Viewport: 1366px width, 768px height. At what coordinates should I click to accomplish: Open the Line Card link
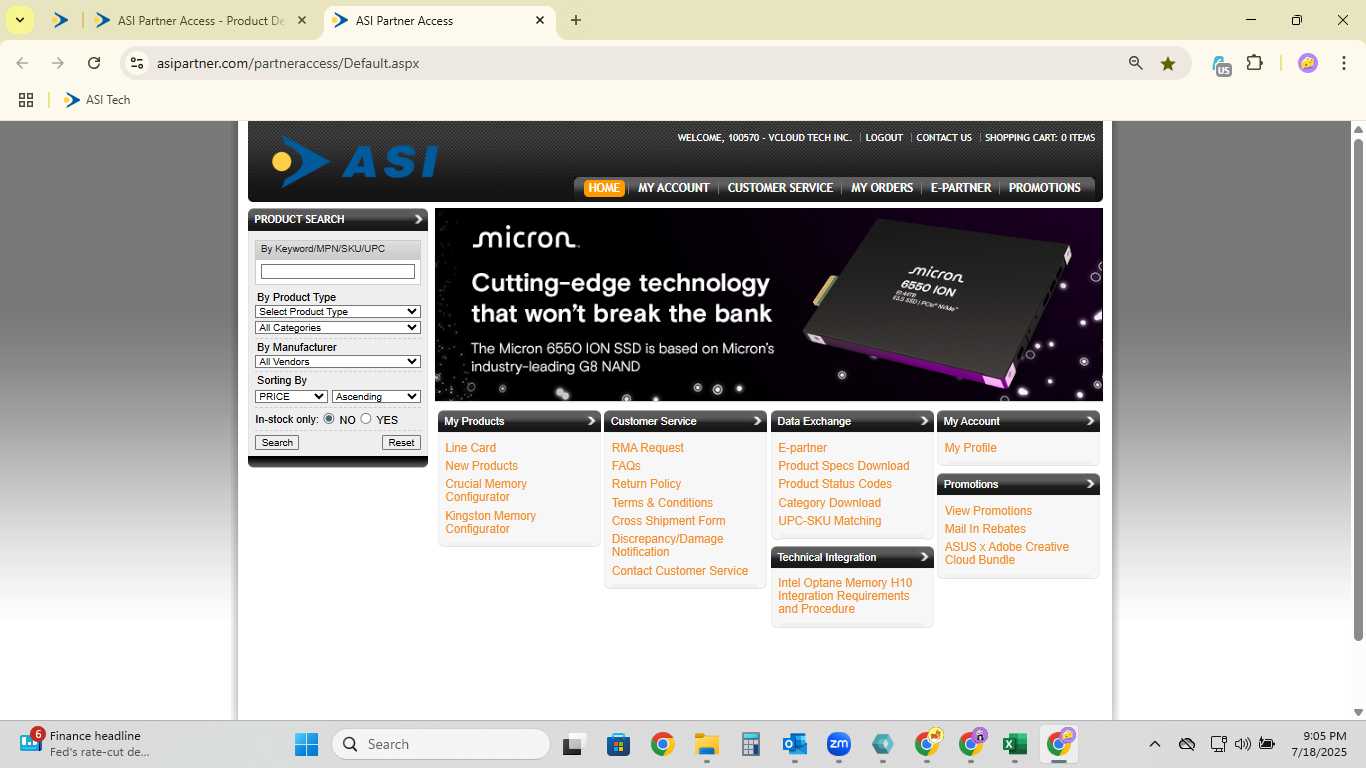tap(470, 448)
